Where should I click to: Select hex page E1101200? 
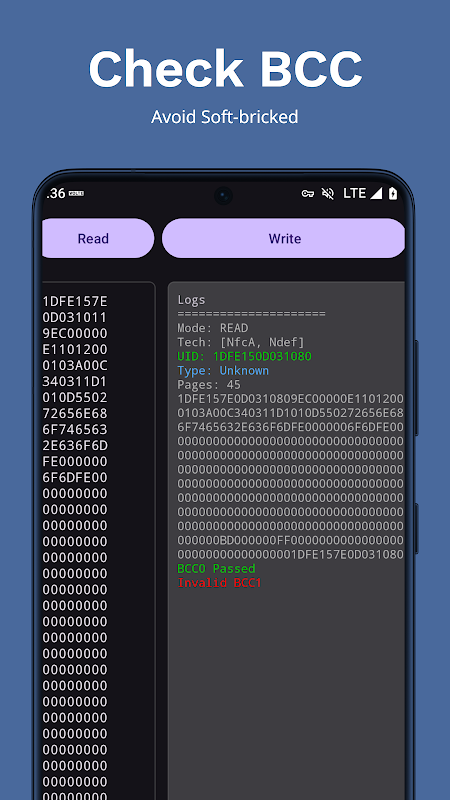pyautogui.click(x=75, y=349)
